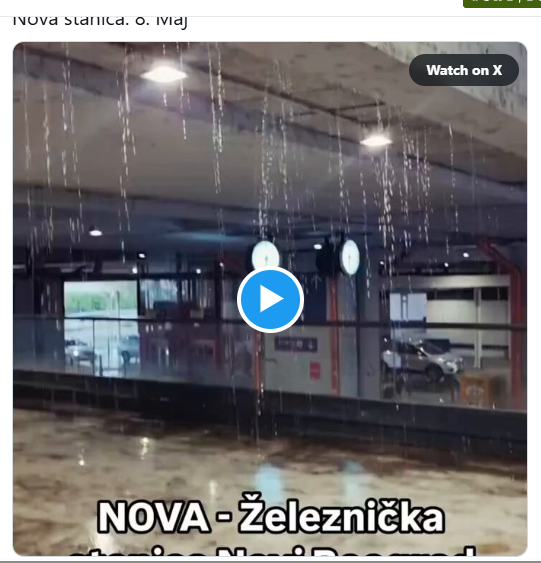Screen dimensions: 541x563
Task: Click the right station clock in the video
Action: click(x=350, y=257)
